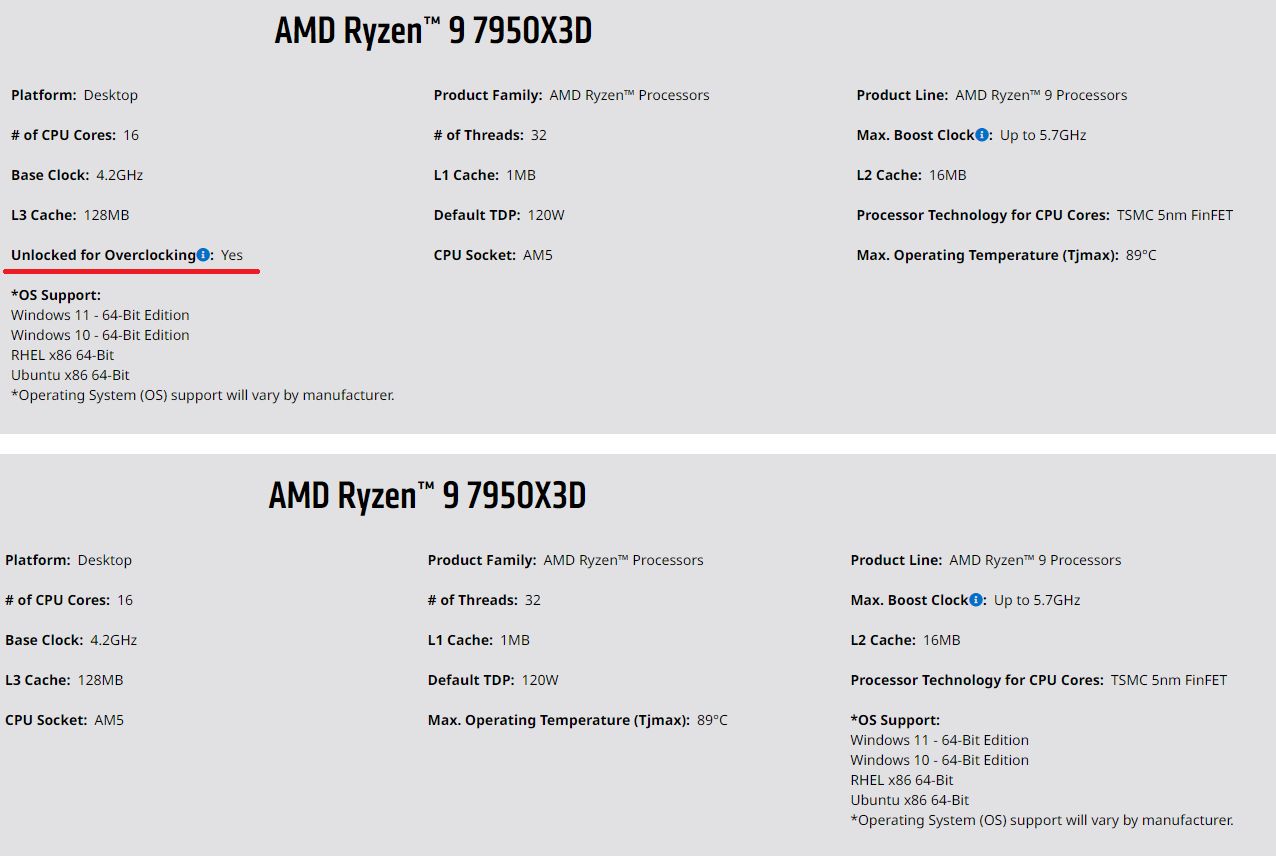Select '# of CPU Cores: 16' in lower spec sheet
This screenshot has height=856, width=1276.
point(69,600)
